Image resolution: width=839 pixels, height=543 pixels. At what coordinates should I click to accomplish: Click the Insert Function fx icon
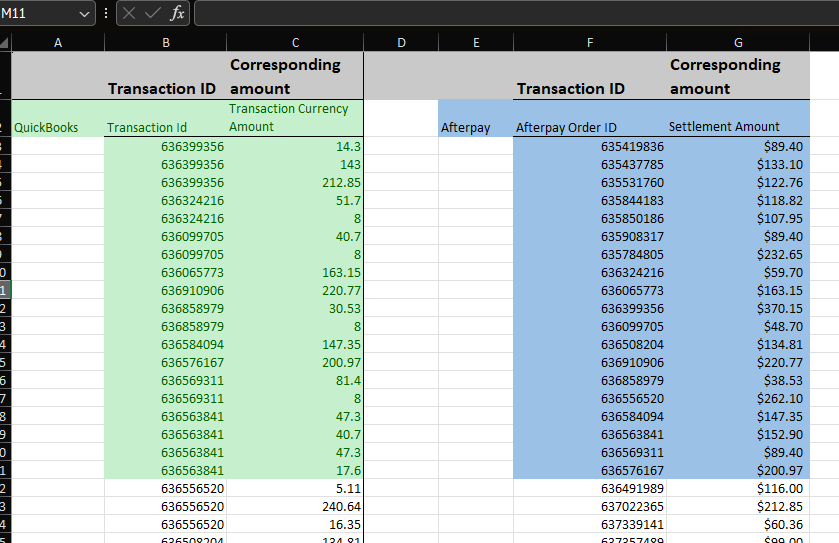click(x=177, y=13)
